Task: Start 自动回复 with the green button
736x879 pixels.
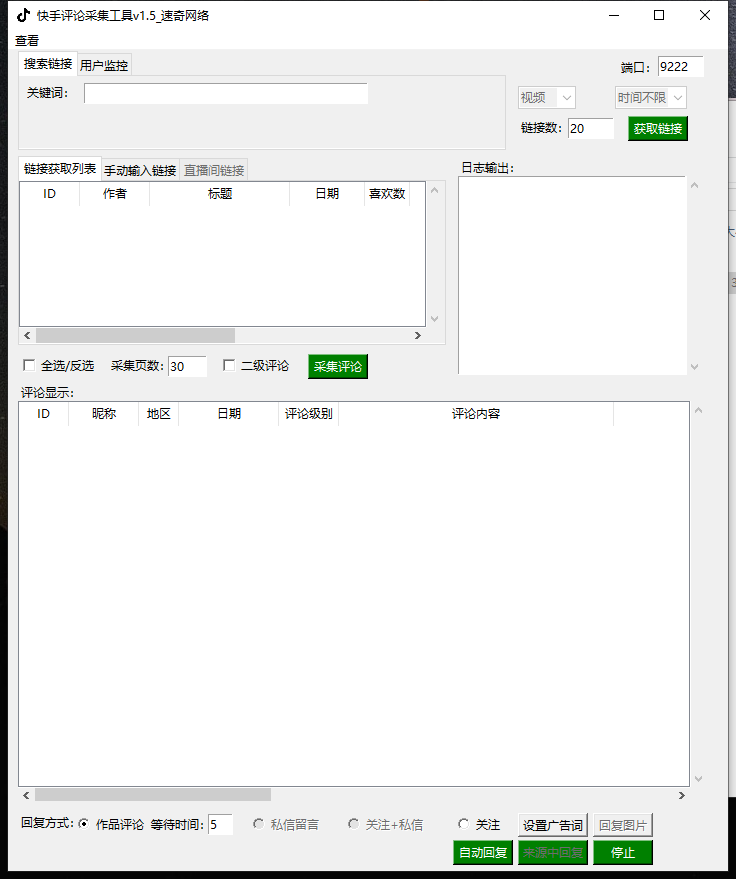Action: [482, 853]
